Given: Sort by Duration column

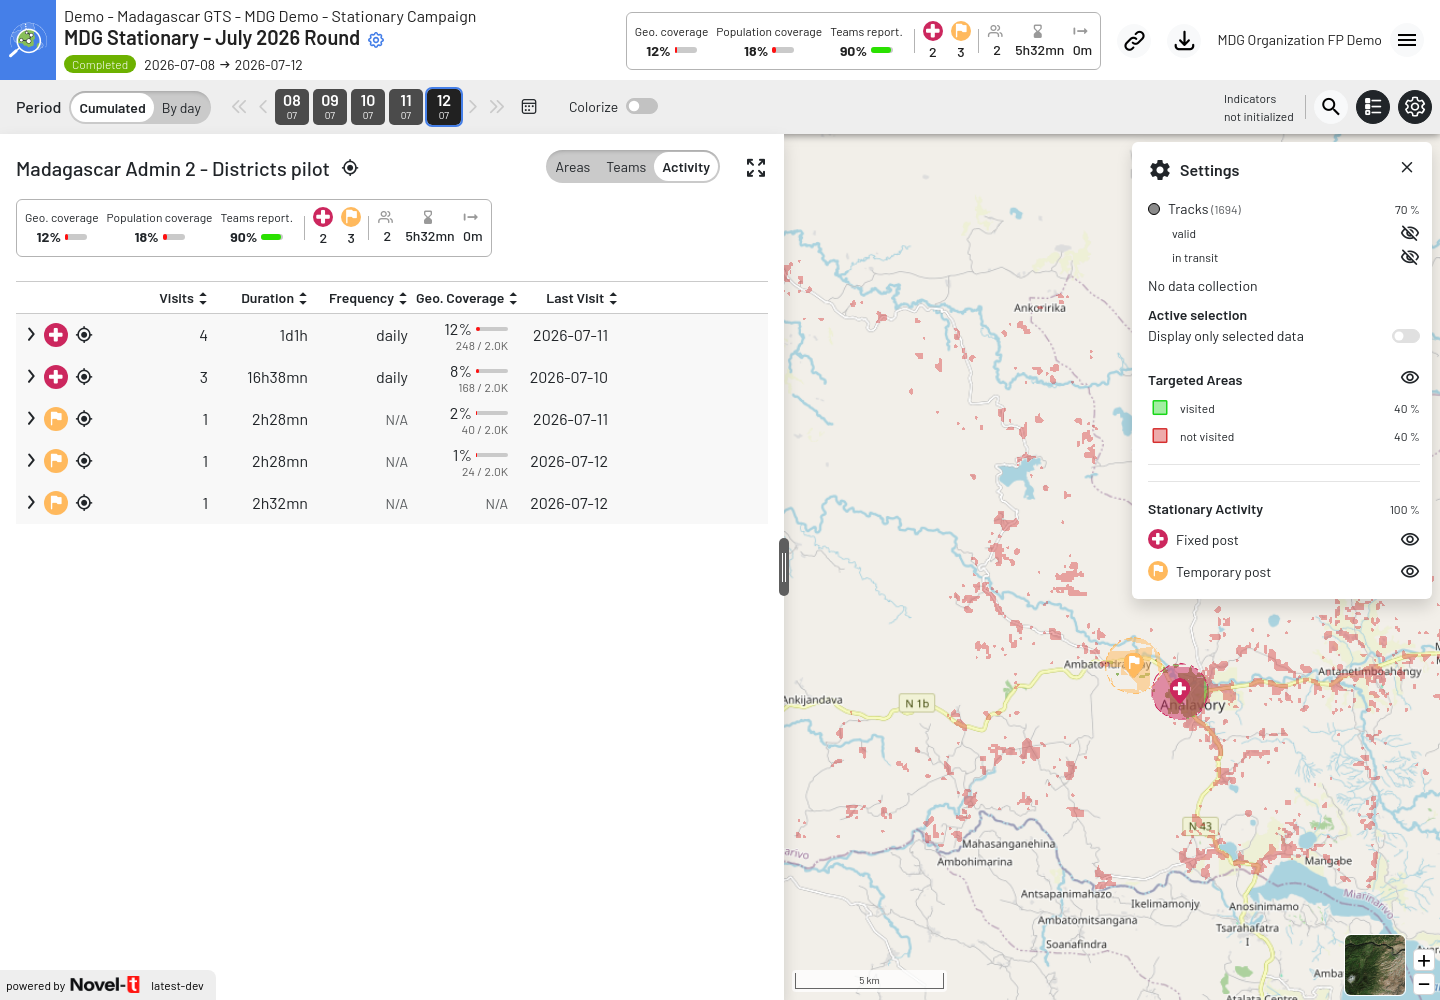Looking at the screenshot, I should pos(274,299).
